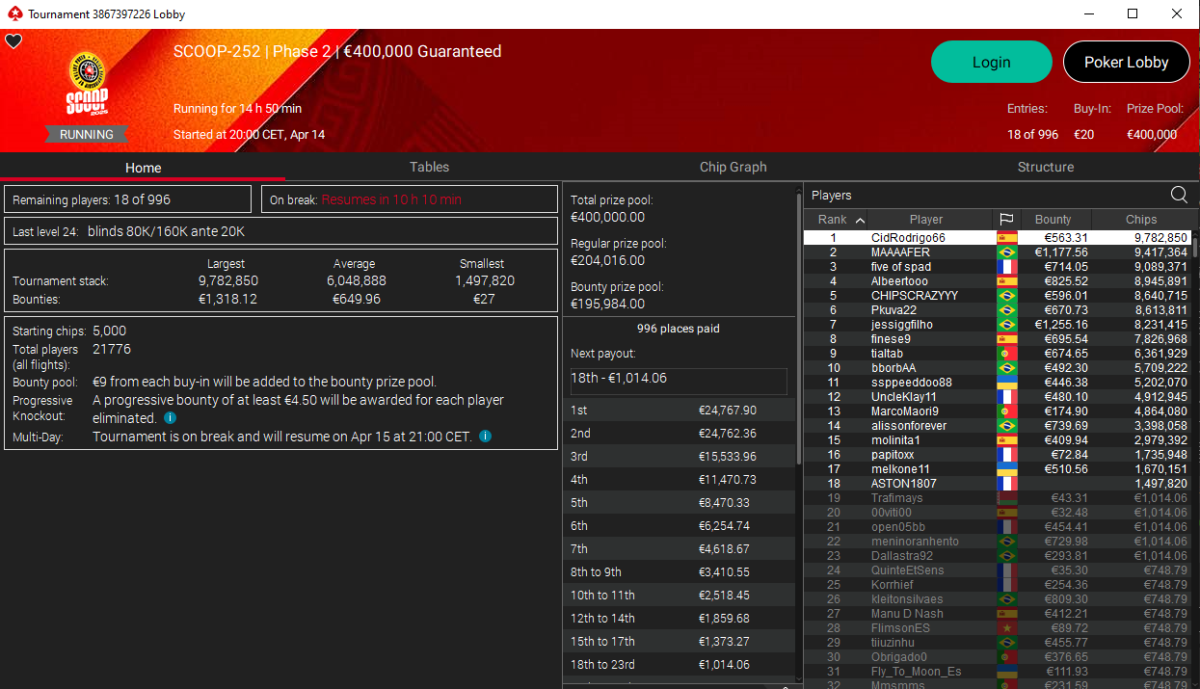Screen dimensions: 1200x689
Task: Select player row CHIPSCRAZYYY
Action: tap(997, 296)
